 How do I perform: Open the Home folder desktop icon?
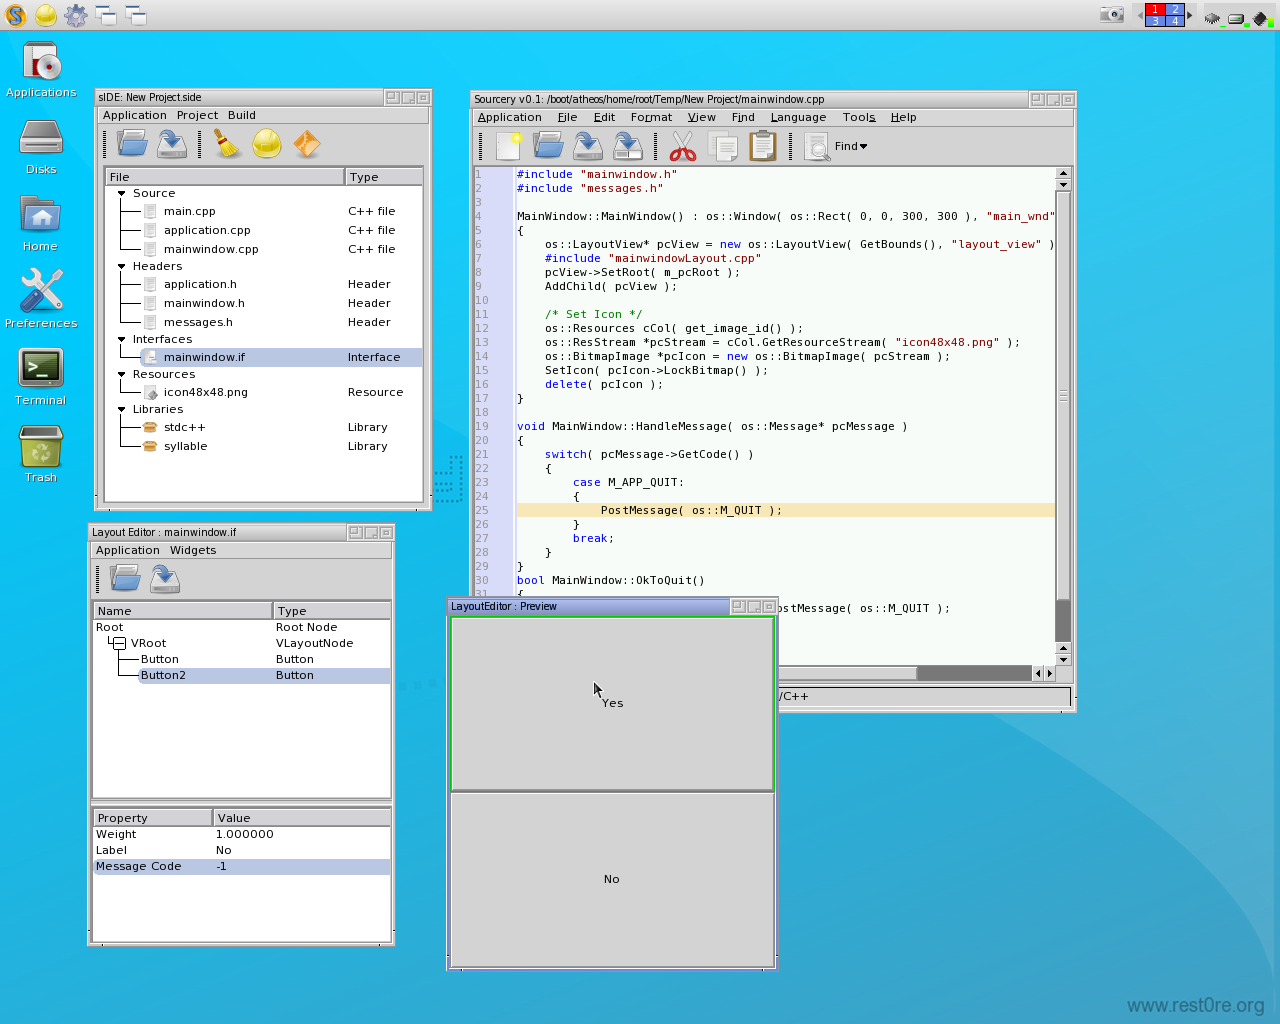tap(41, 223)
